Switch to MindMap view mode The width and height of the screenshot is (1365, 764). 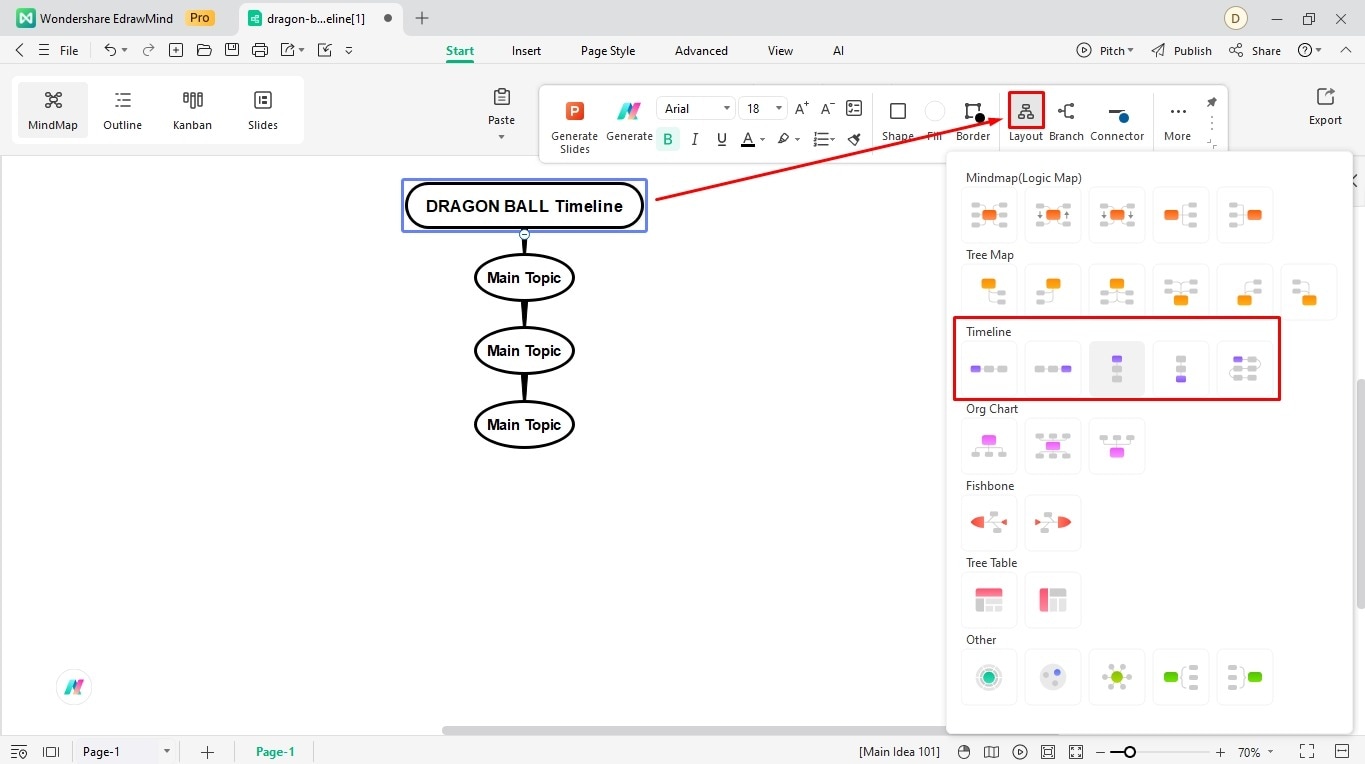click(x=53, y=110)
